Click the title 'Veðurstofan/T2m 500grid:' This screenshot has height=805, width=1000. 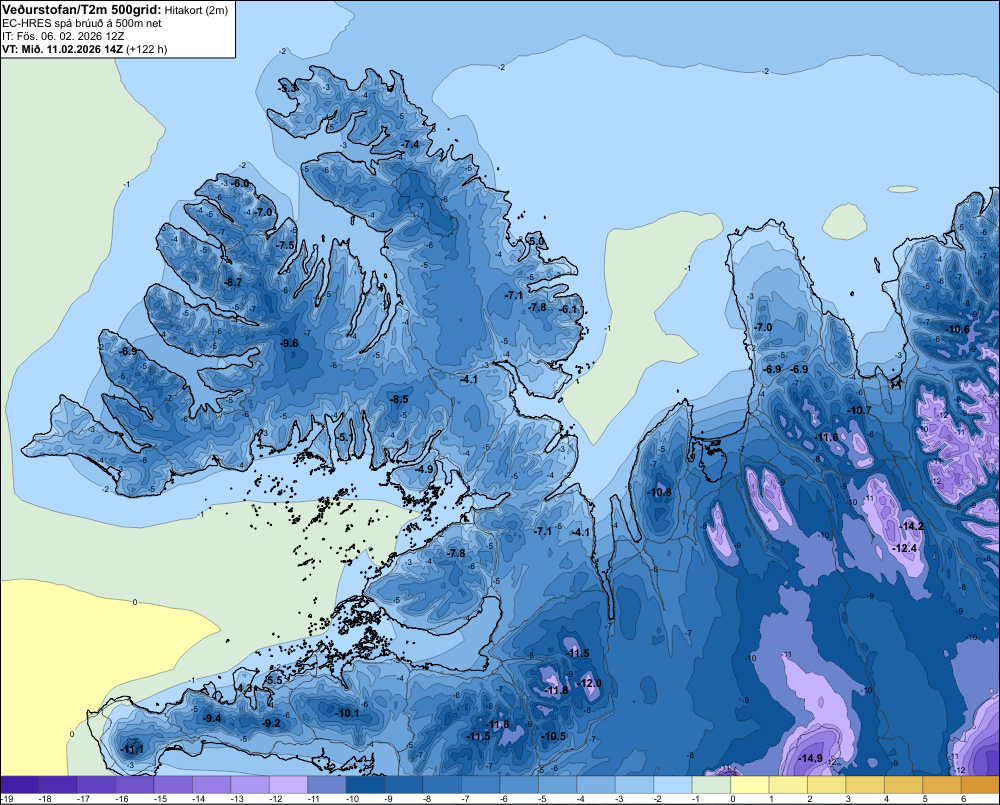click(82, 10)
